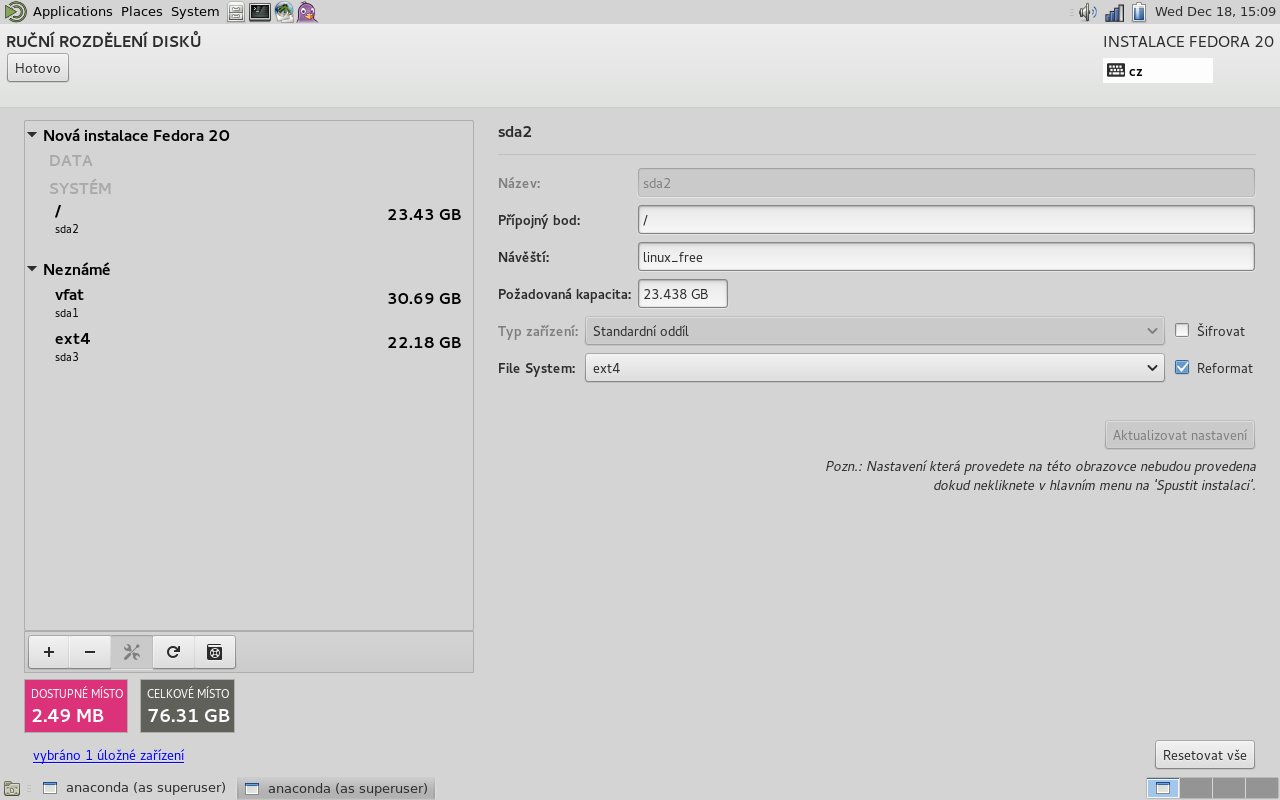Viewport: 1280px width, 800px height.
Task: Click the MATE logo icon in the top panel
Action: pos(15,12)
